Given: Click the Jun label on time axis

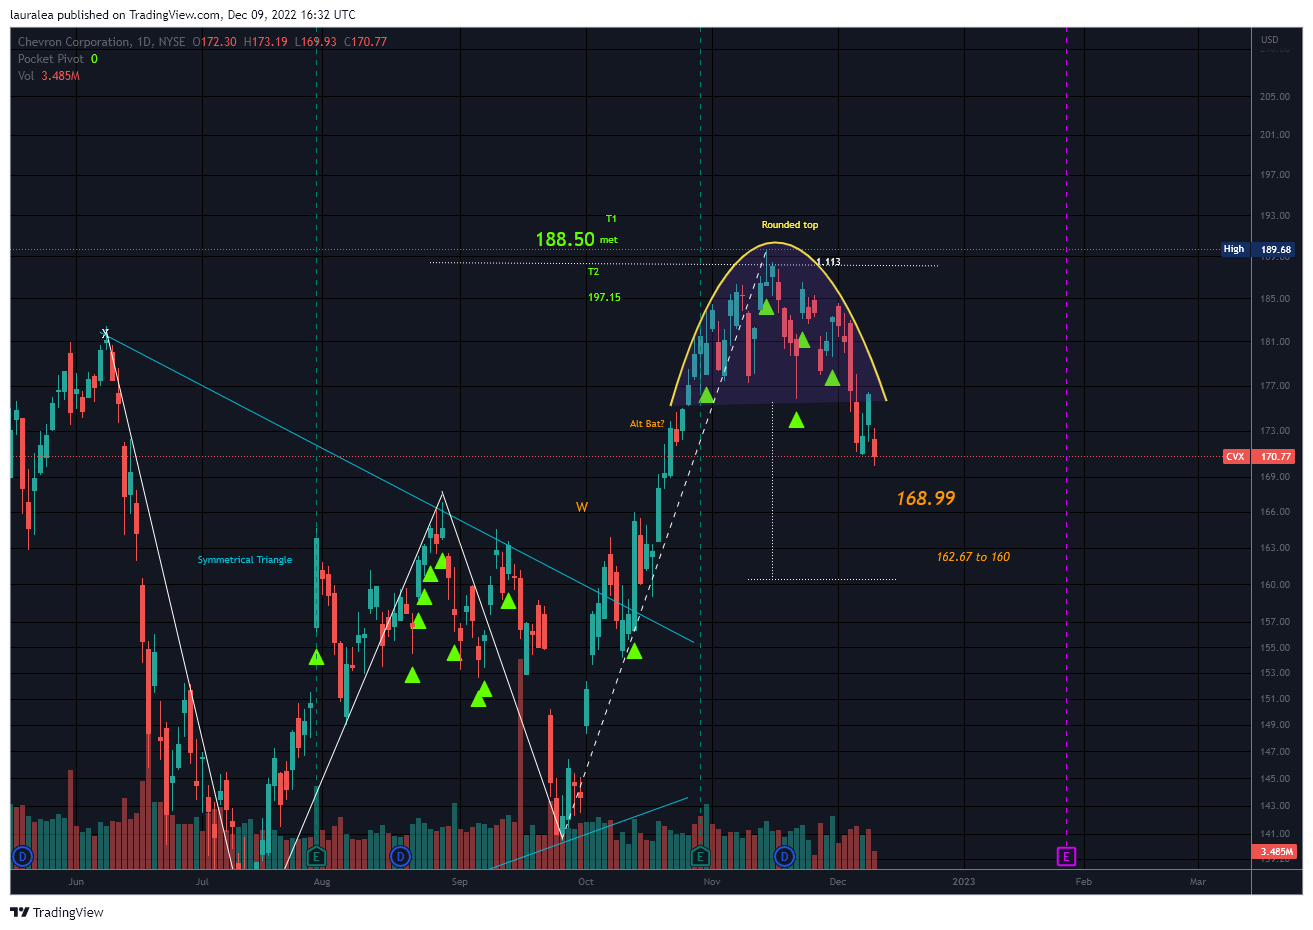Looking at the screenshot, I should coord(76,882).
